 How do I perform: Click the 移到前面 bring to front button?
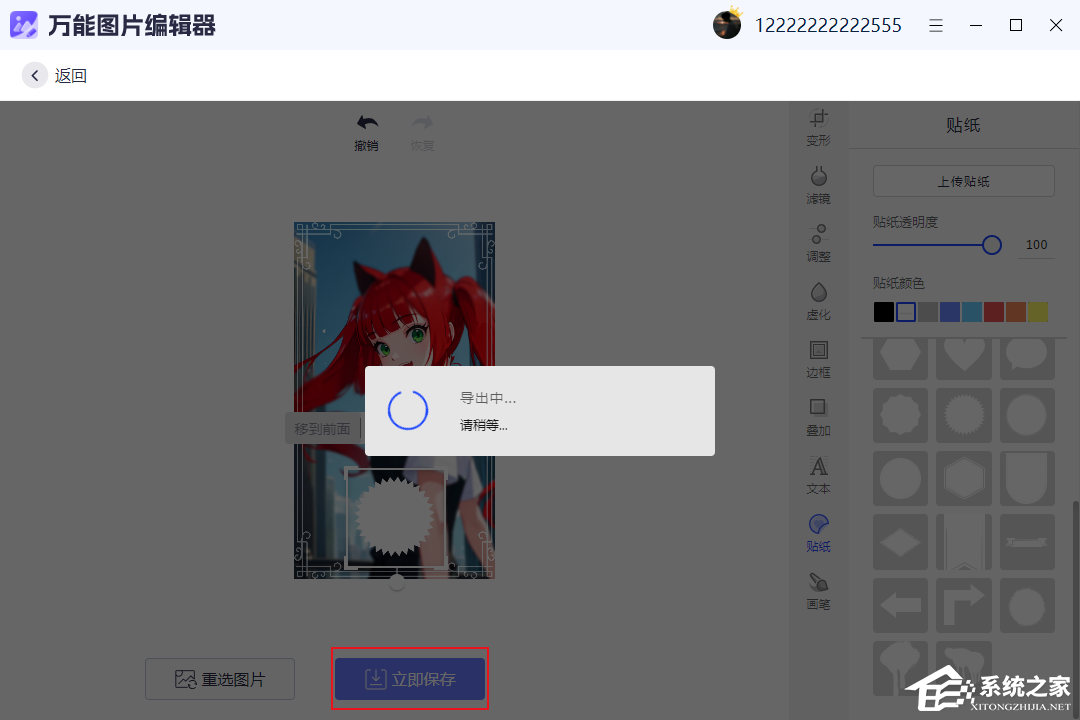click(322, 429)
